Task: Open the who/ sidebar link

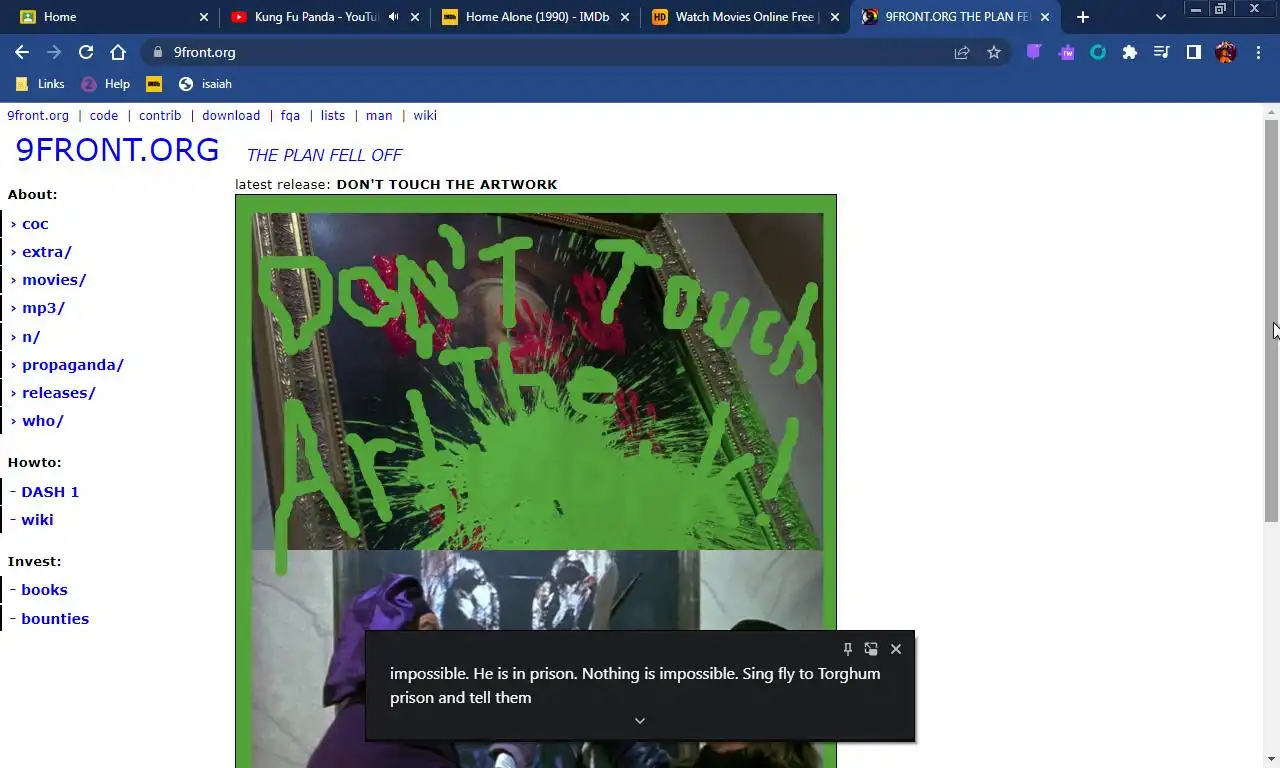Action: [43, 421]
